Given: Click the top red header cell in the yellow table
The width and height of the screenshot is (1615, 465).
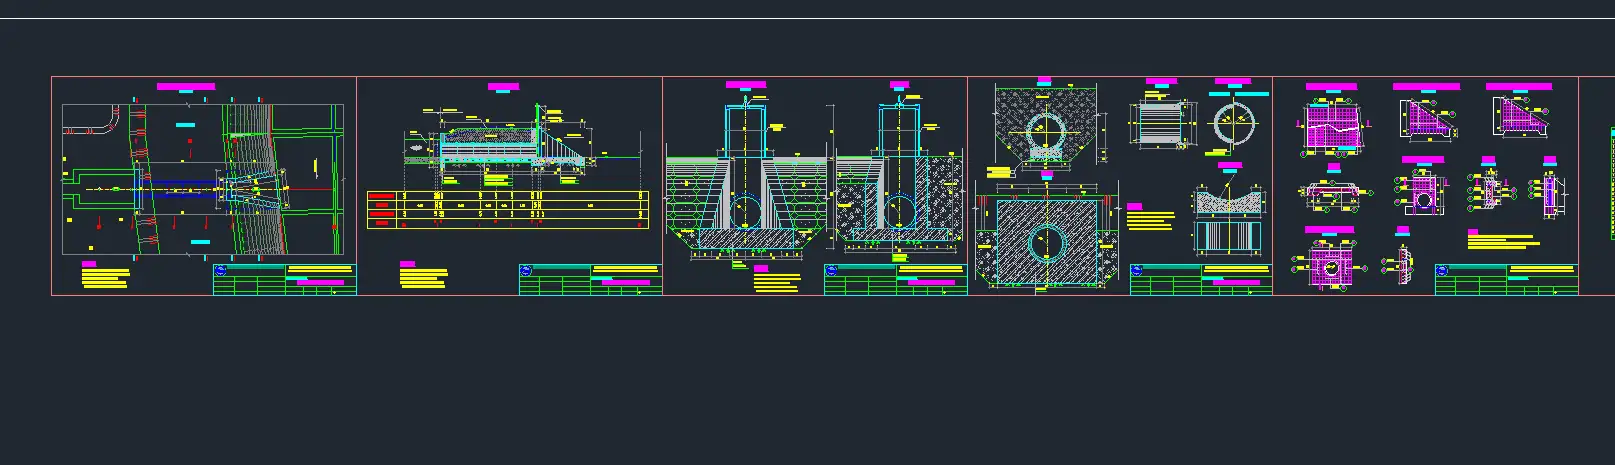Looking at the screenshot, I should [x=379, y=196].
